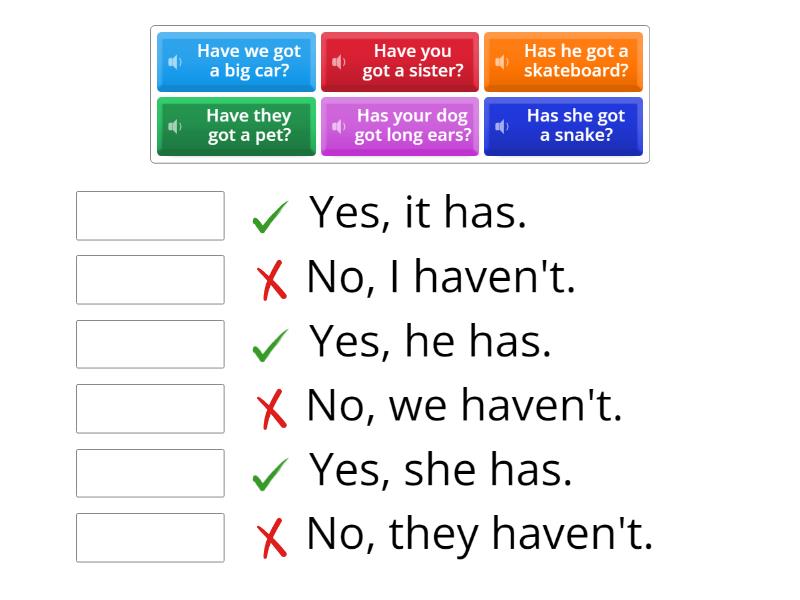Screen dimensions: 800x600
Task: Click the red X next to 'No, we haven't.'
Action: (x=268, y=406)
